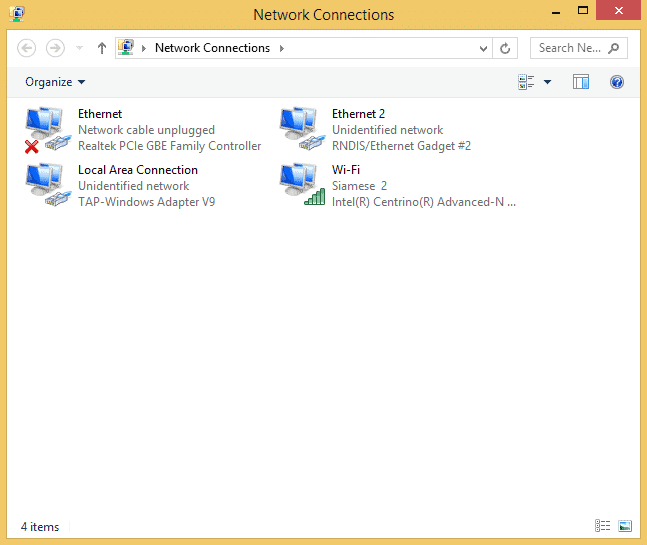The height and width of the screenshot is (545, 647).
Task: Open the recent locations dropdown
Action: coord(80,48)
